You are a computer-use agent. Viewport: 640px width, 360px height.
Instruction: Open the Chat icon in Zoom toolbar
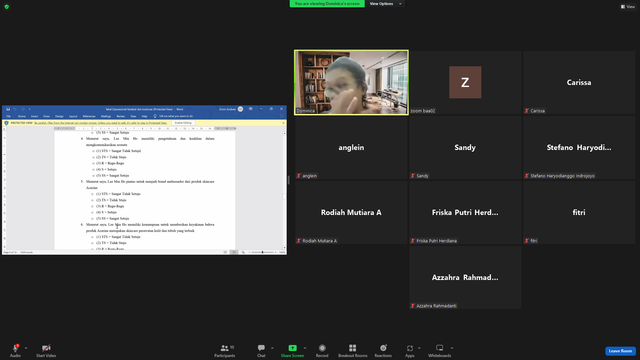[261, 348]
